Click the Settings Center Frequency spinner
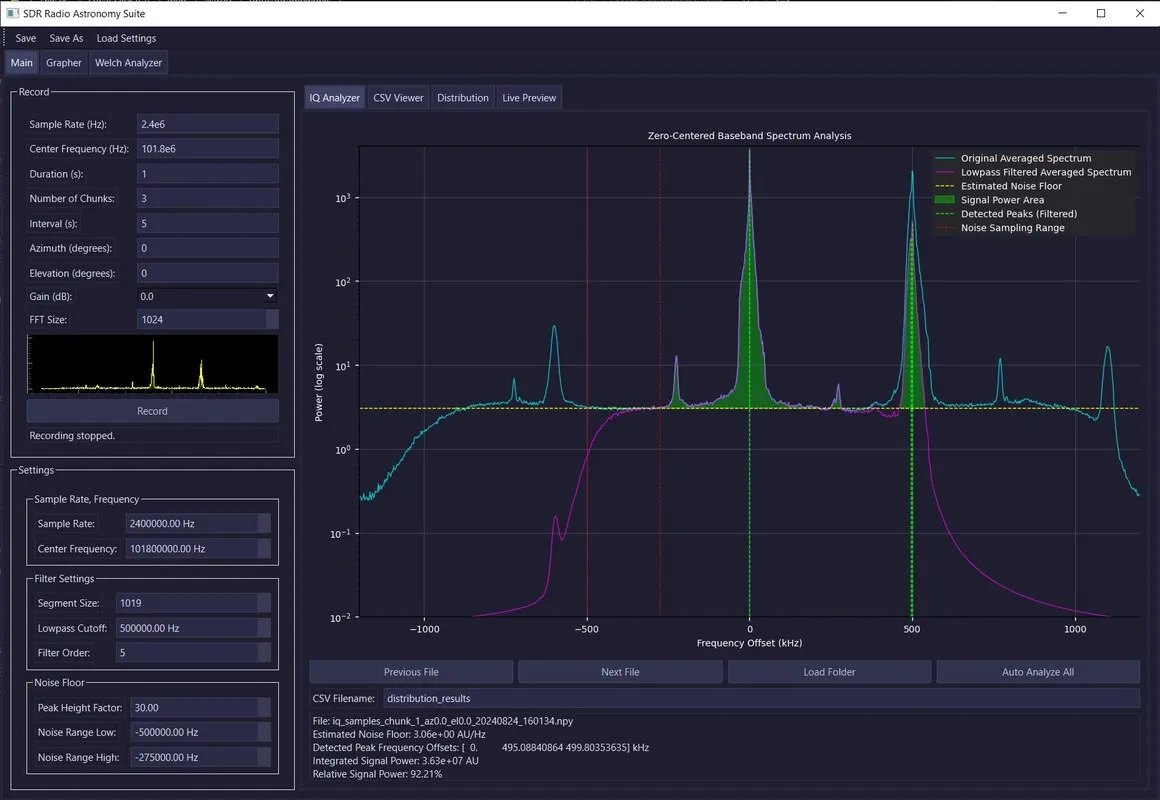The image size is (1160, 800). coord(264,548)
